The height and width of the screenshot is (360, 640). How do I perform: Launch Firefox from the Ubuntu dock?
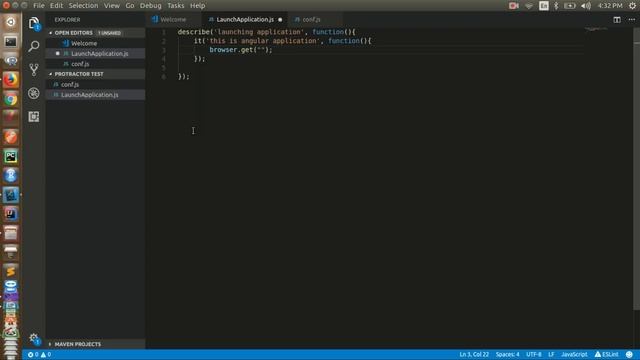[x=11, y=80]
